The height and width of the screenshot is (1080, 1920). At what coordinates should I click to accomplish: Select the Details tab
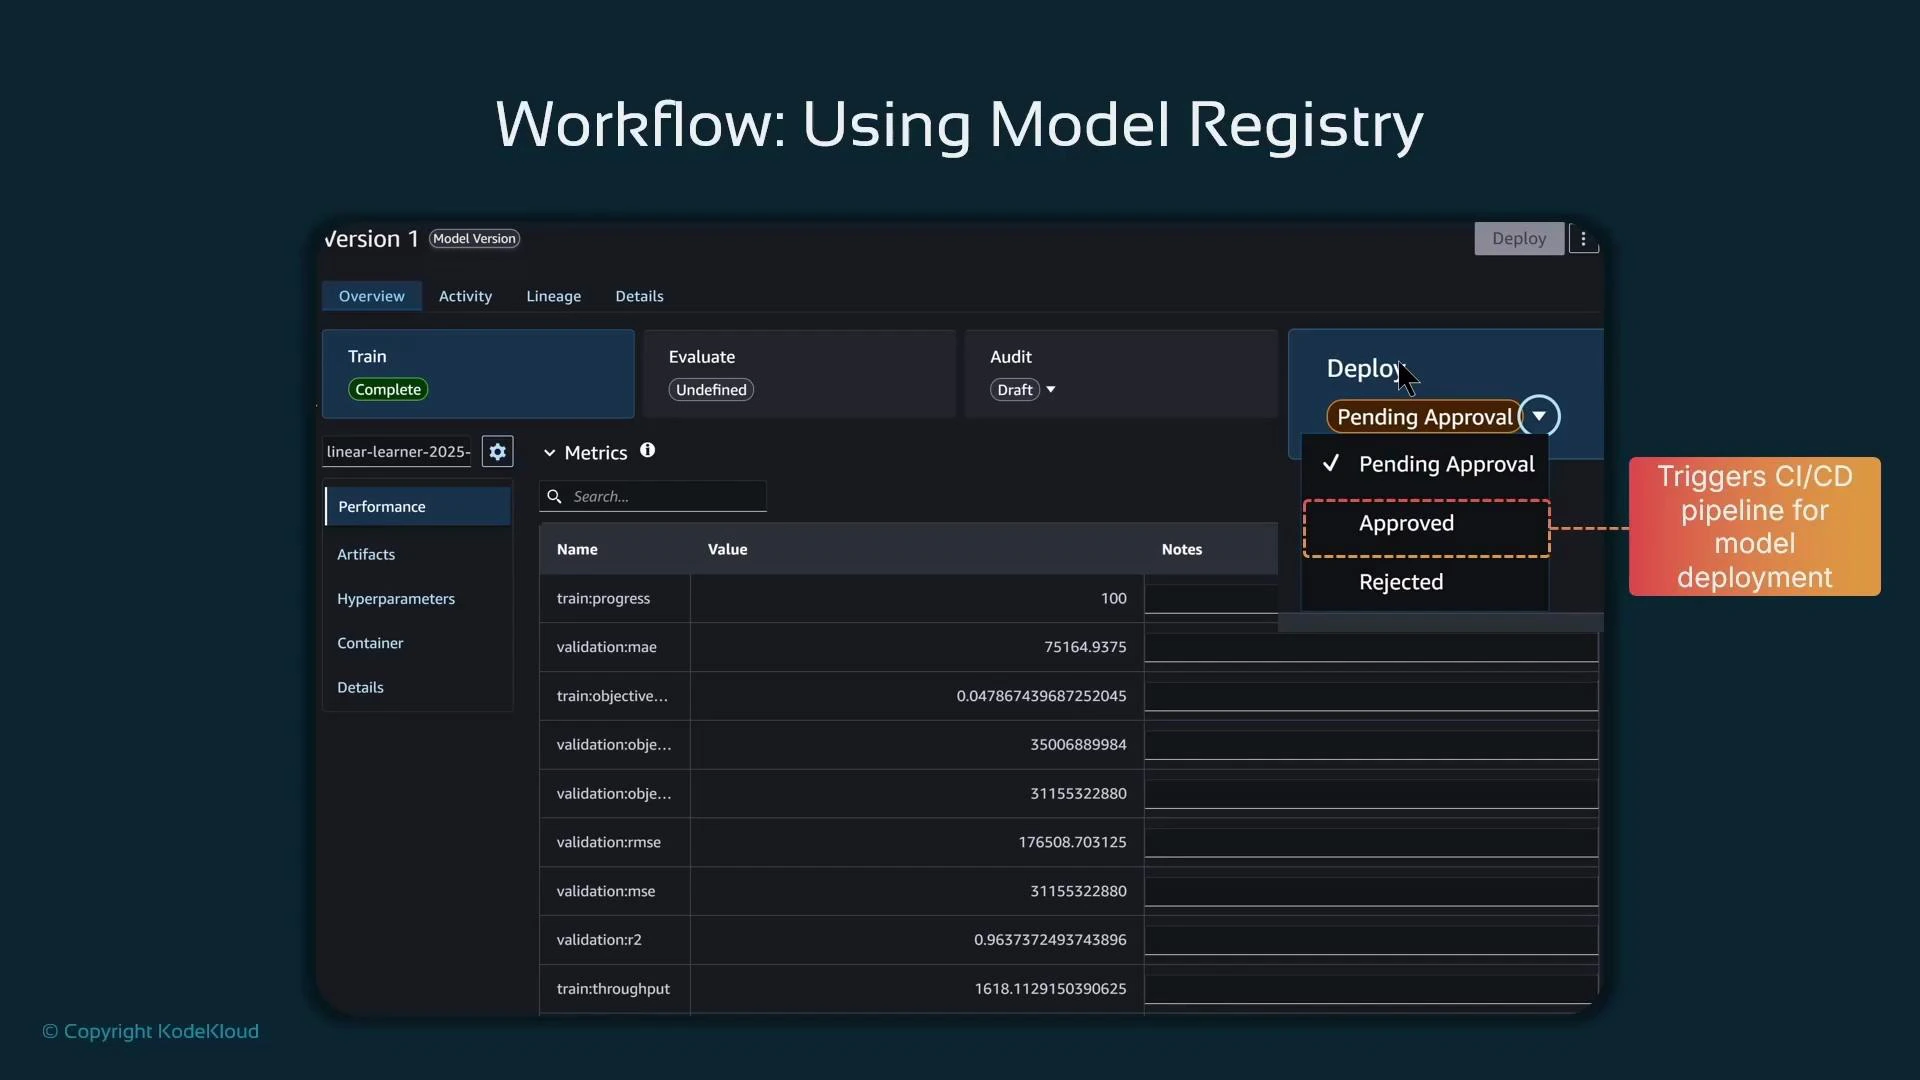[640, 296]
